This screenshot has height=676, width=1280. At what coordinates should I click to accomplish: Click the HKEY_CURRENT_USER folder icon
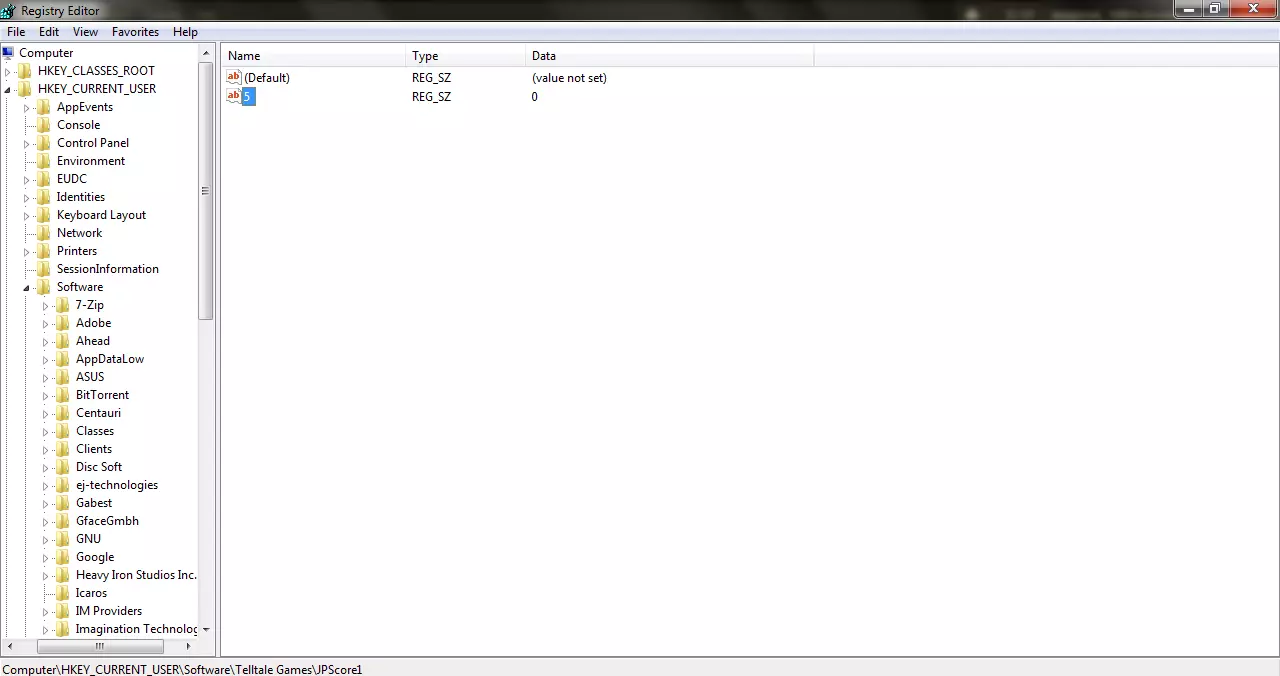tap(25, 89)
